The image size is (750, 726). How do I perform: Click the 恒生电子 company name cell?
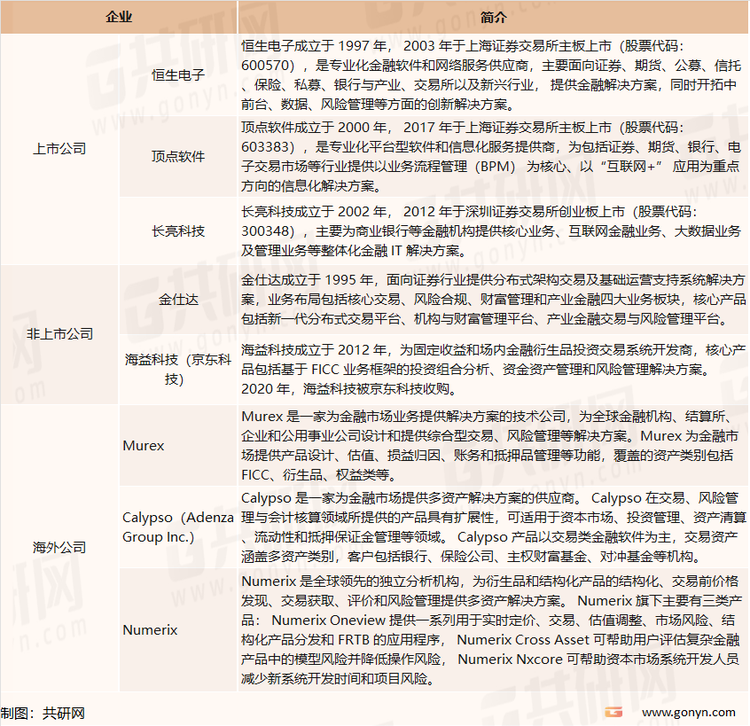(x=178, y=75)
